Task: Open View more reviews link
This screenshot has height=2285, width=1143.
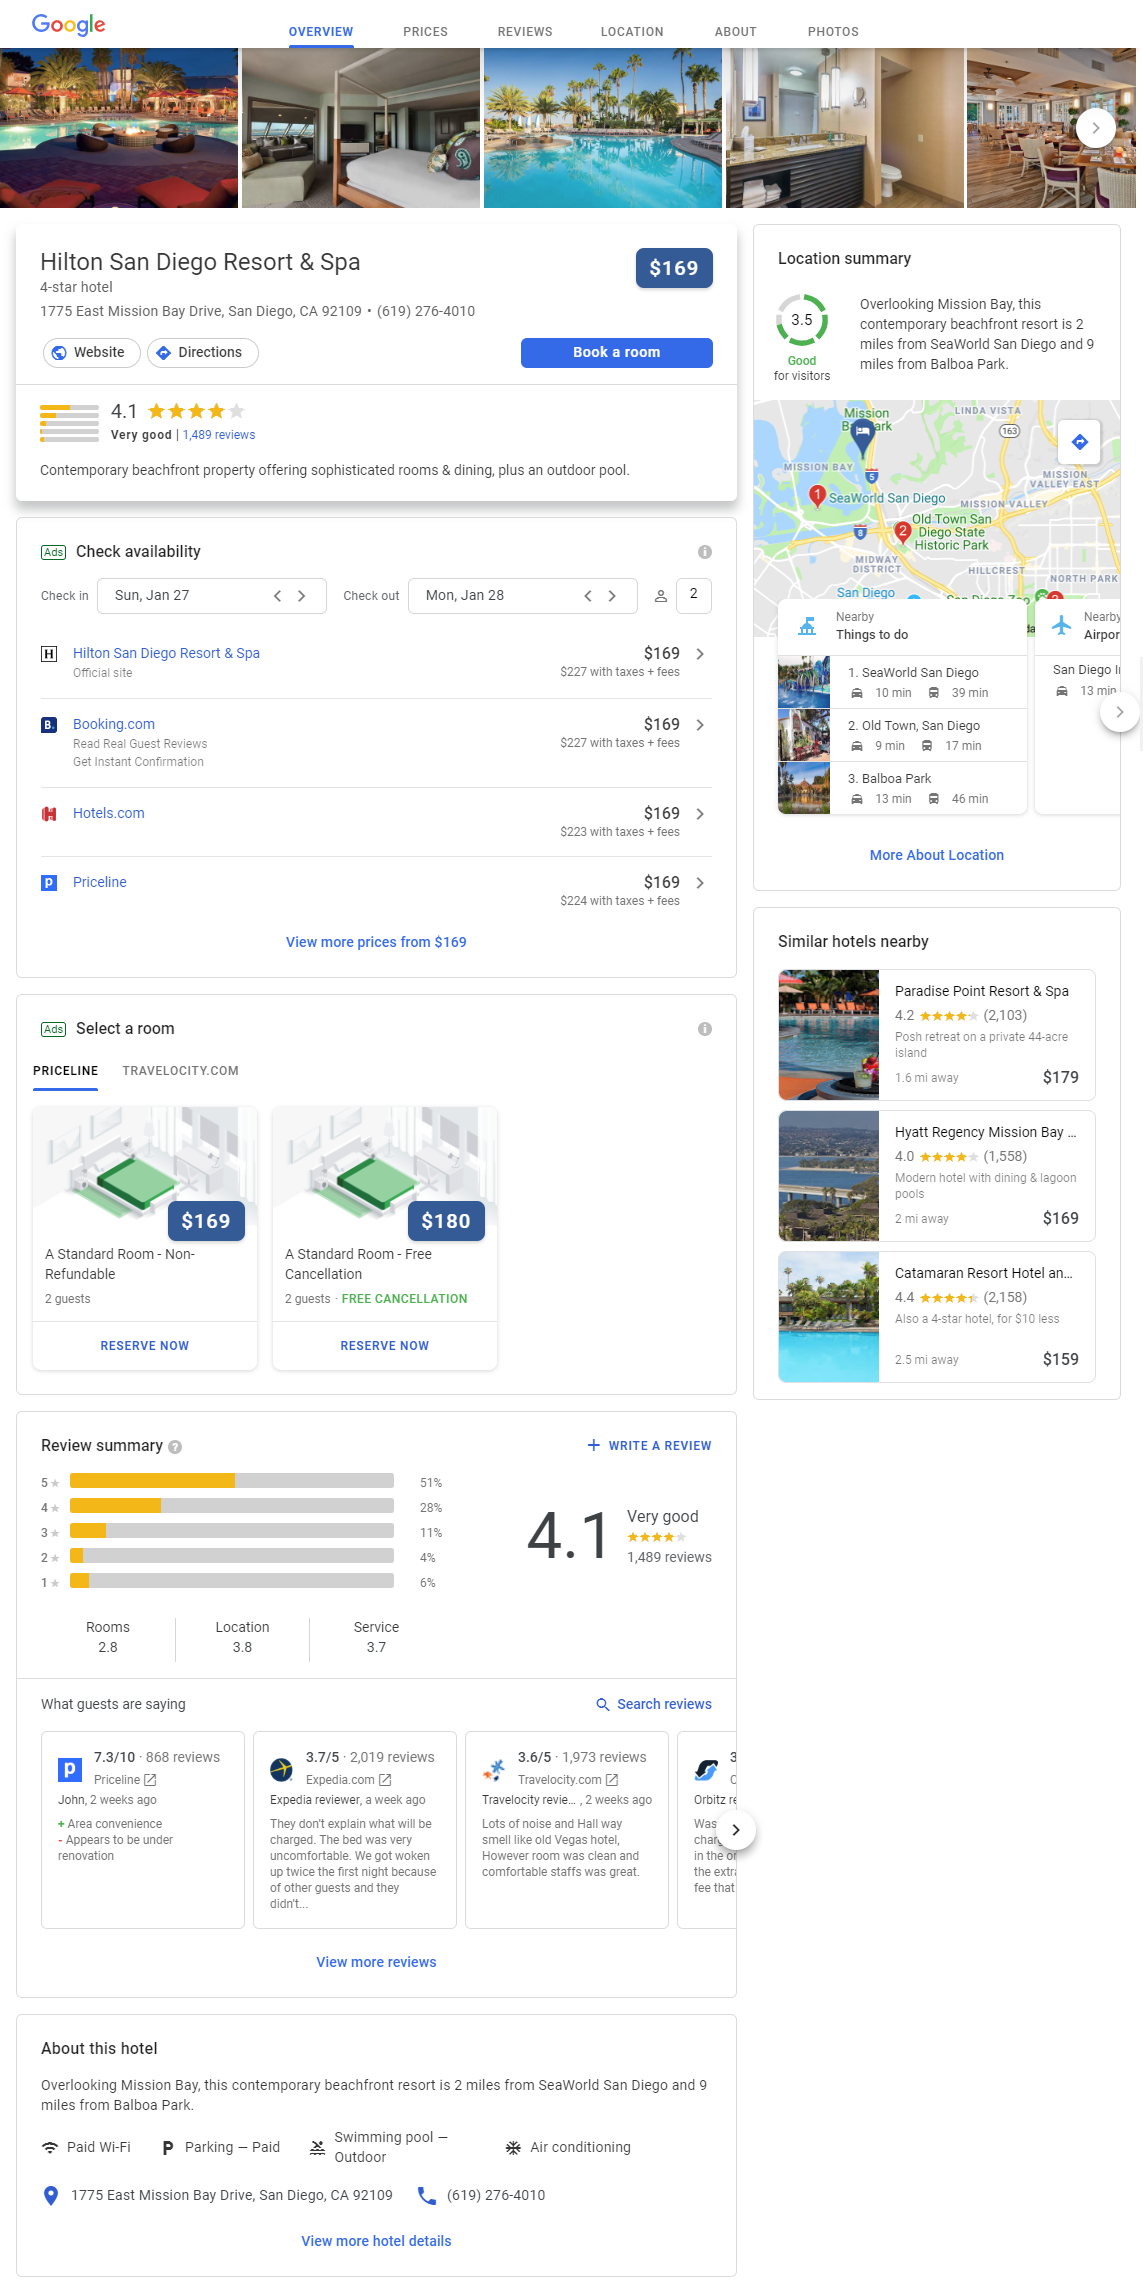Action: (376, 1962)
